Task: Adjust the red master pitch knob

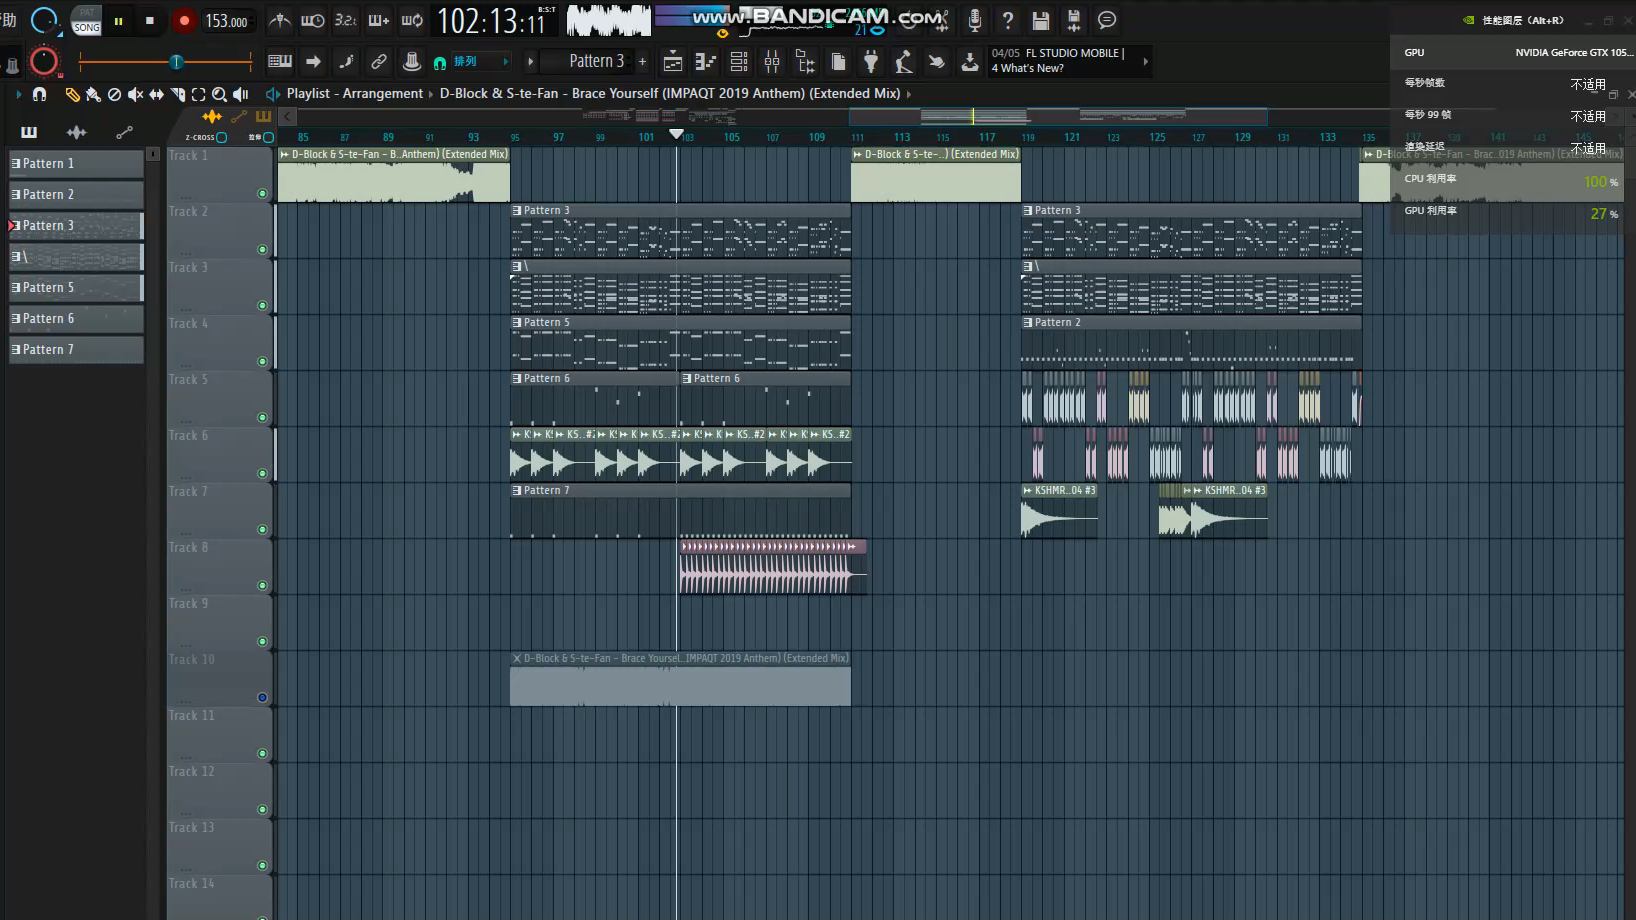Action: click(x=44, y=62)
